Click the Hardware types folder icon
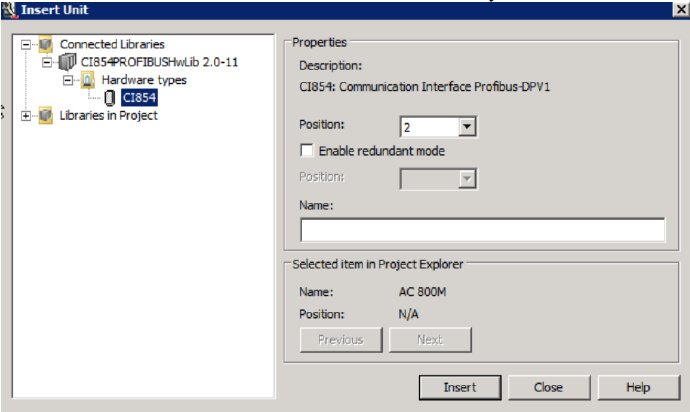Image resolution: width=690 pixels, height=412 pixels. (87, 80)
